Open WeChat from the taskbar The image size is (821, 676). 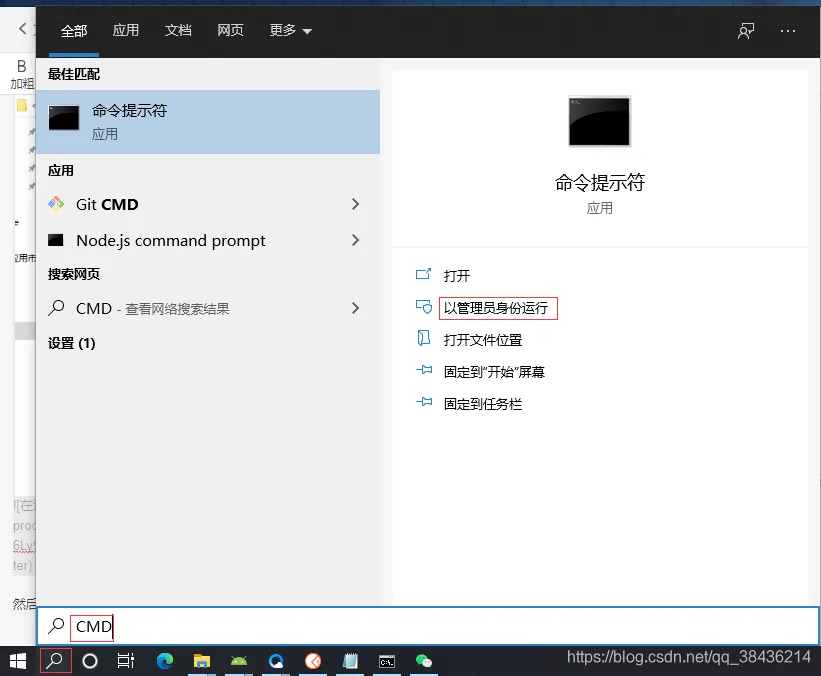(x=424, y=661)
